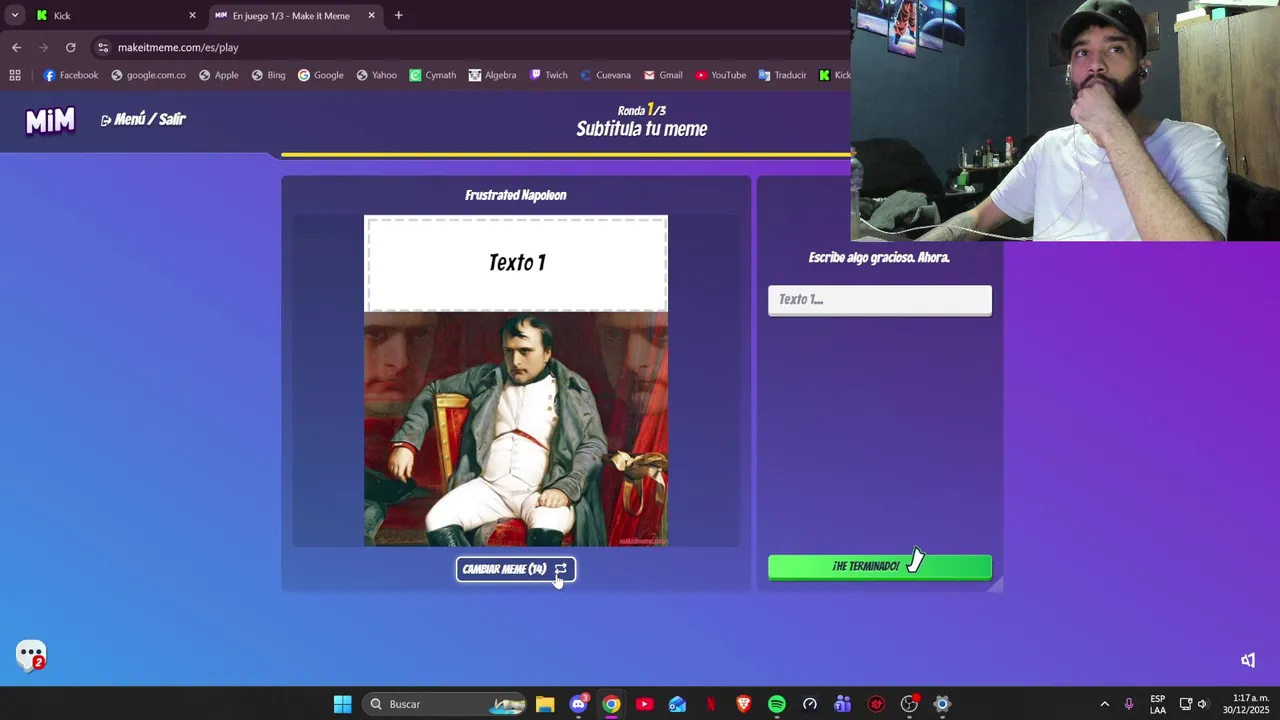Open the Apple bookmark
Screen dimensions: 1280x720
pyautogui.click(x=218, y=75)
